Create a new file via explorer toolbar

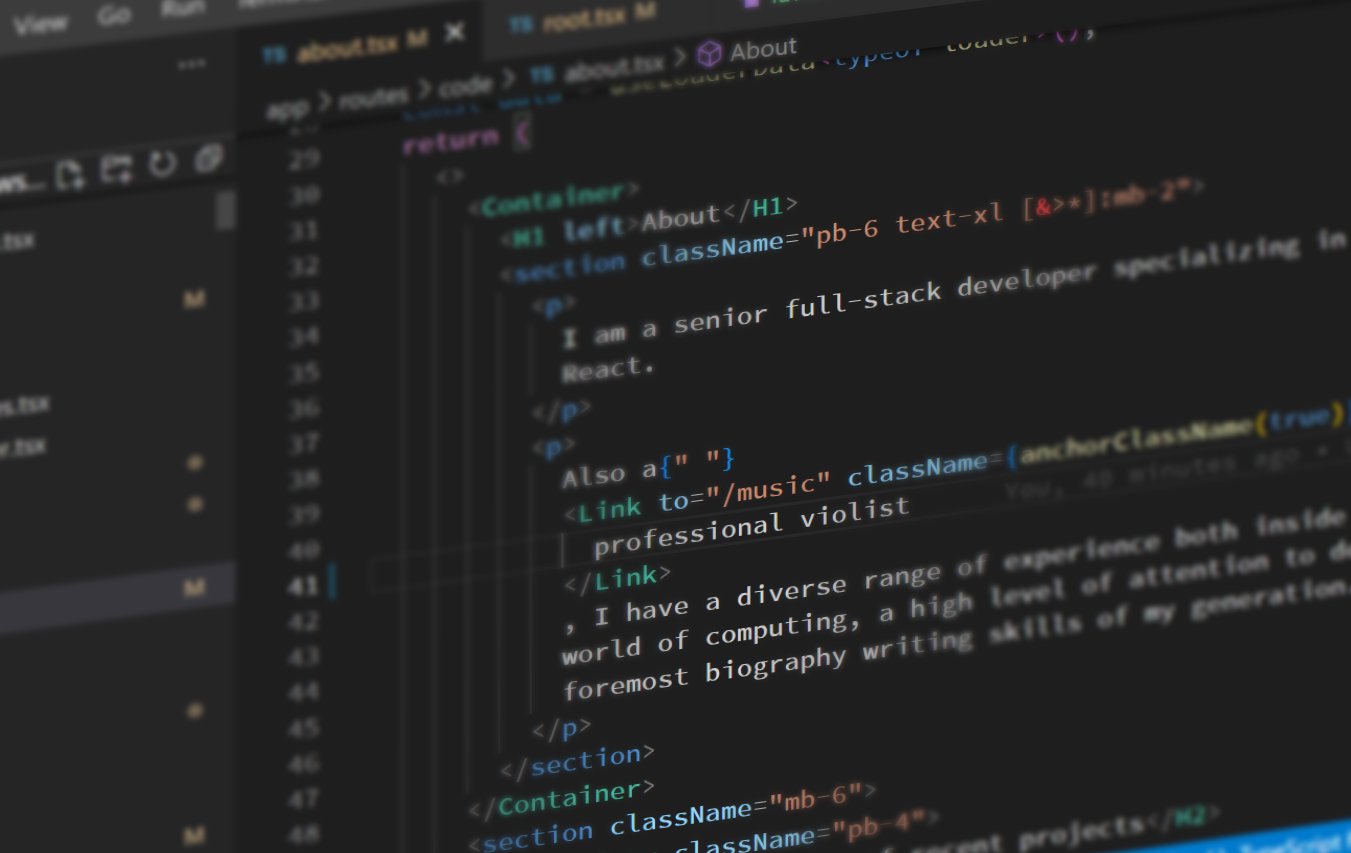point(69,175)
